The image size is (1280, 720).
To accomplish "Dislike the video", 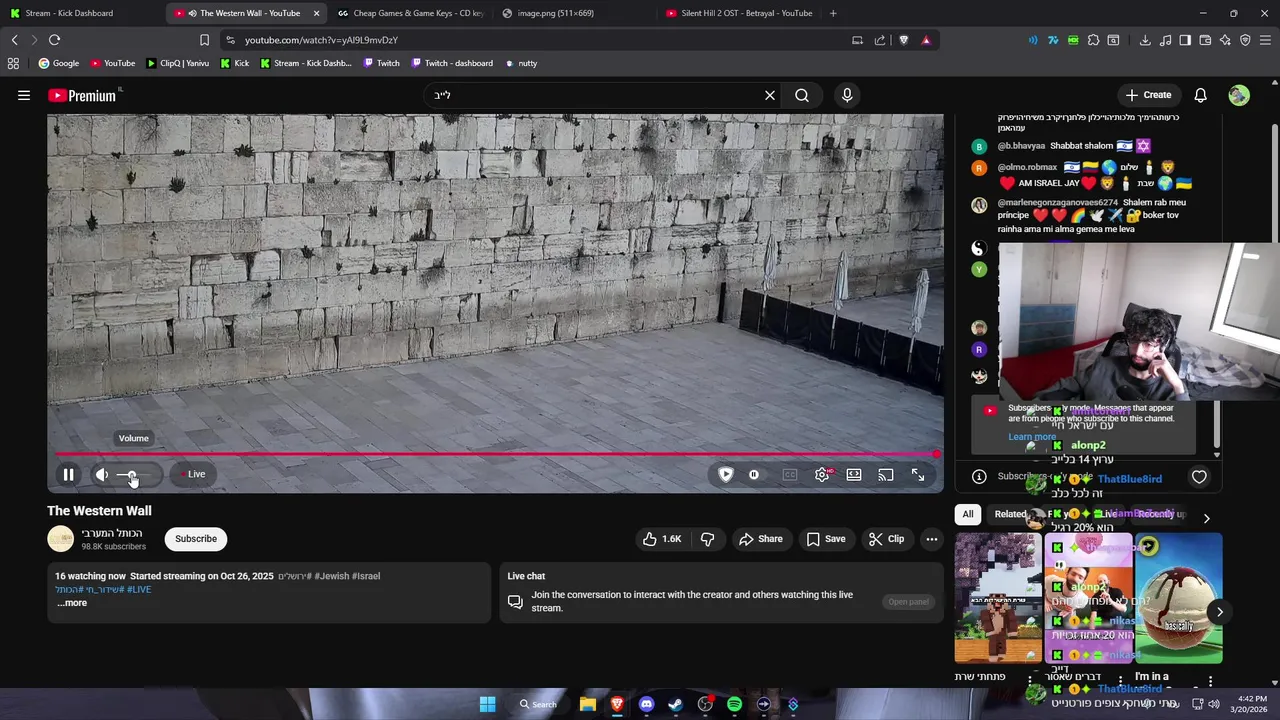I will (707, 539).
